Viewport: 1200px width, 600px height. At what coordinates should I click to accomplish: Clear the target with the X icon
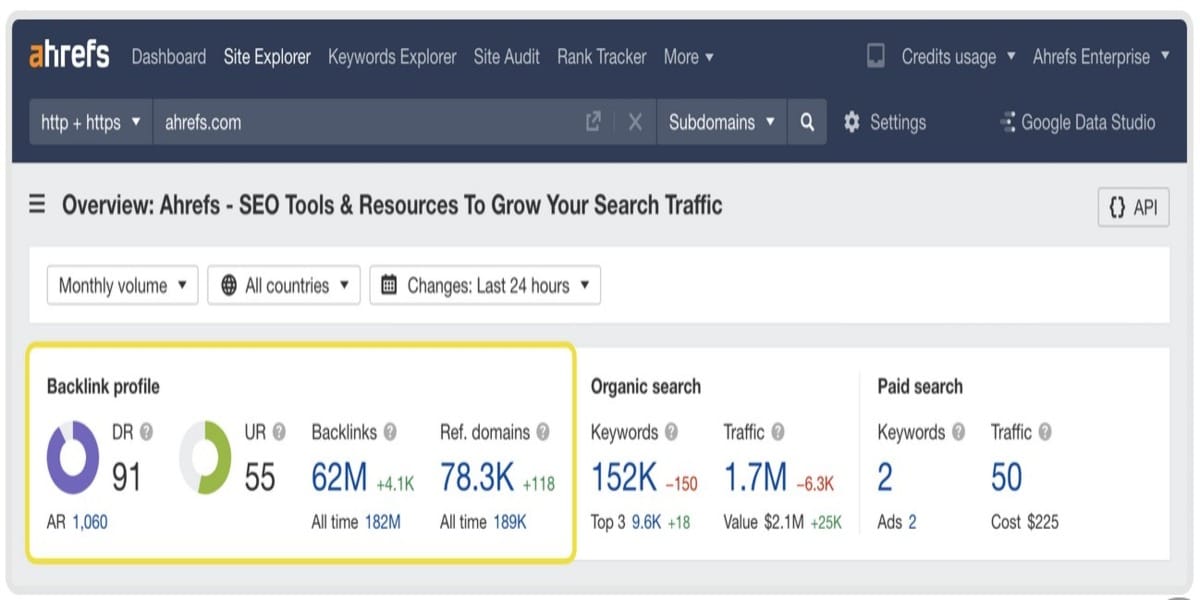click(x=635, y=121)
